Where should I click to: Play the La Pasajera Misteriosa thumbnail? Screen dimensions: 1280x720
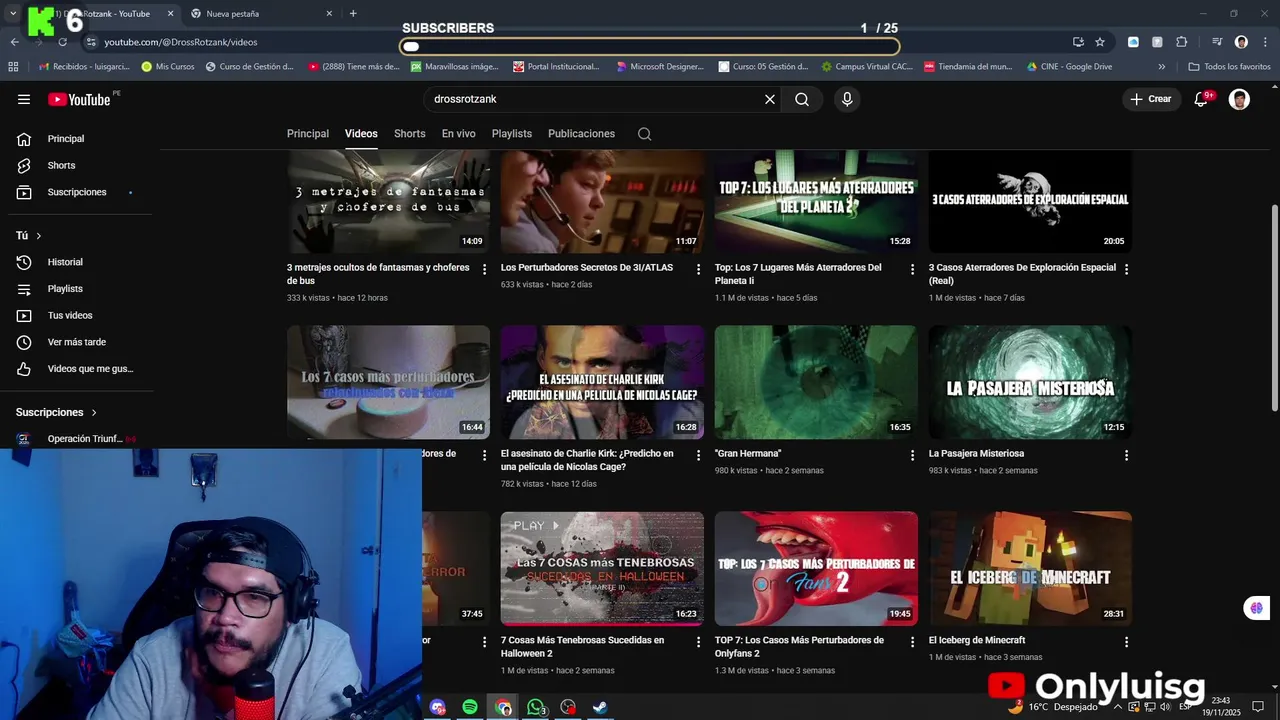click(1030, 382)
